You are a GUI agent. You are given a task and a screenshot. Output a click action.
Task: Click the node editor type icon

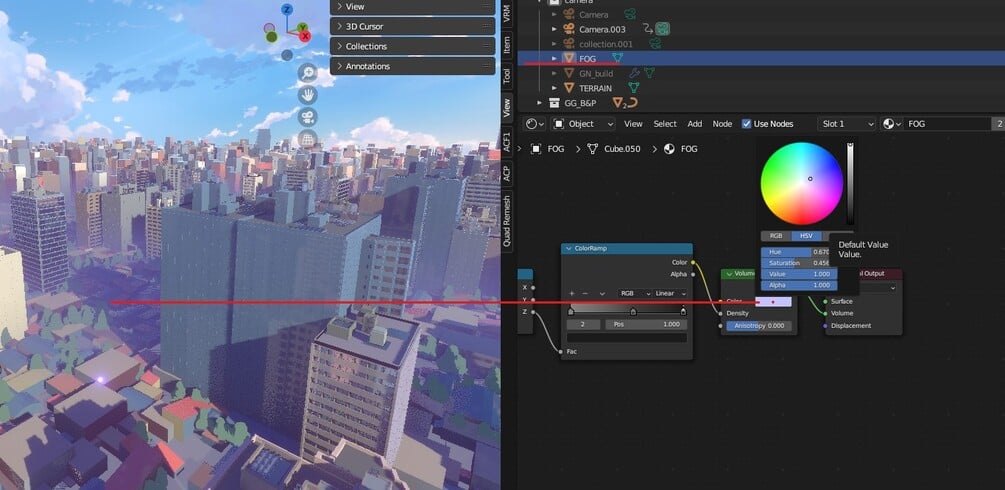pyautogui.click(x=535, y=124)
